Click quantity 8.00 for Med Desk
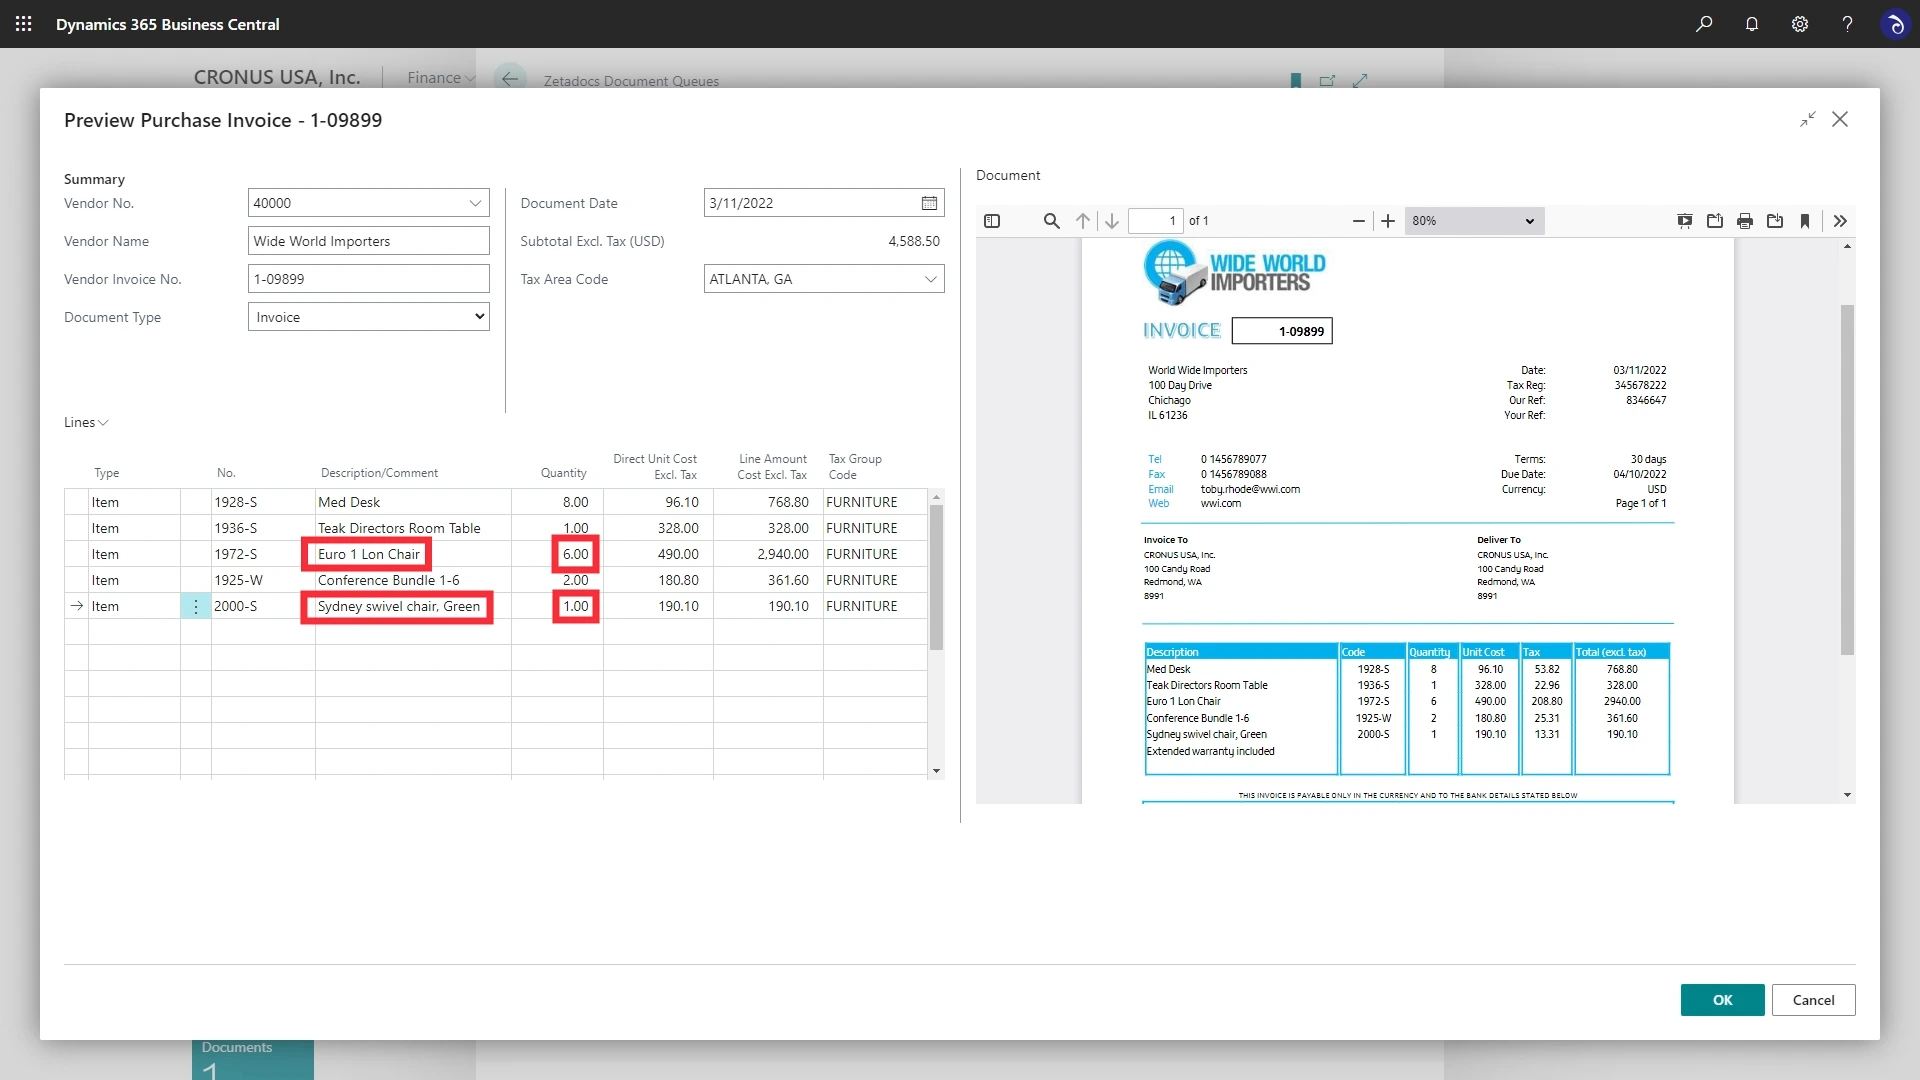Viewport: 1920px width, 1080px height. point(557,502)
